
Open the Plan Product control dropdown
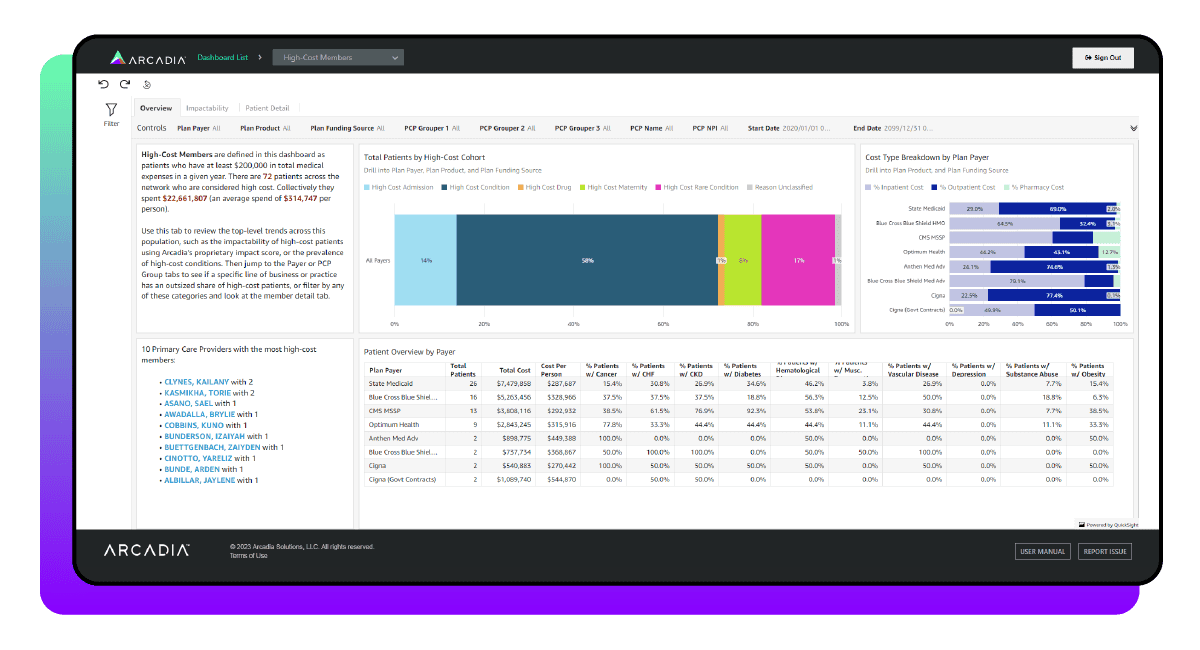[x=265, y=128]
